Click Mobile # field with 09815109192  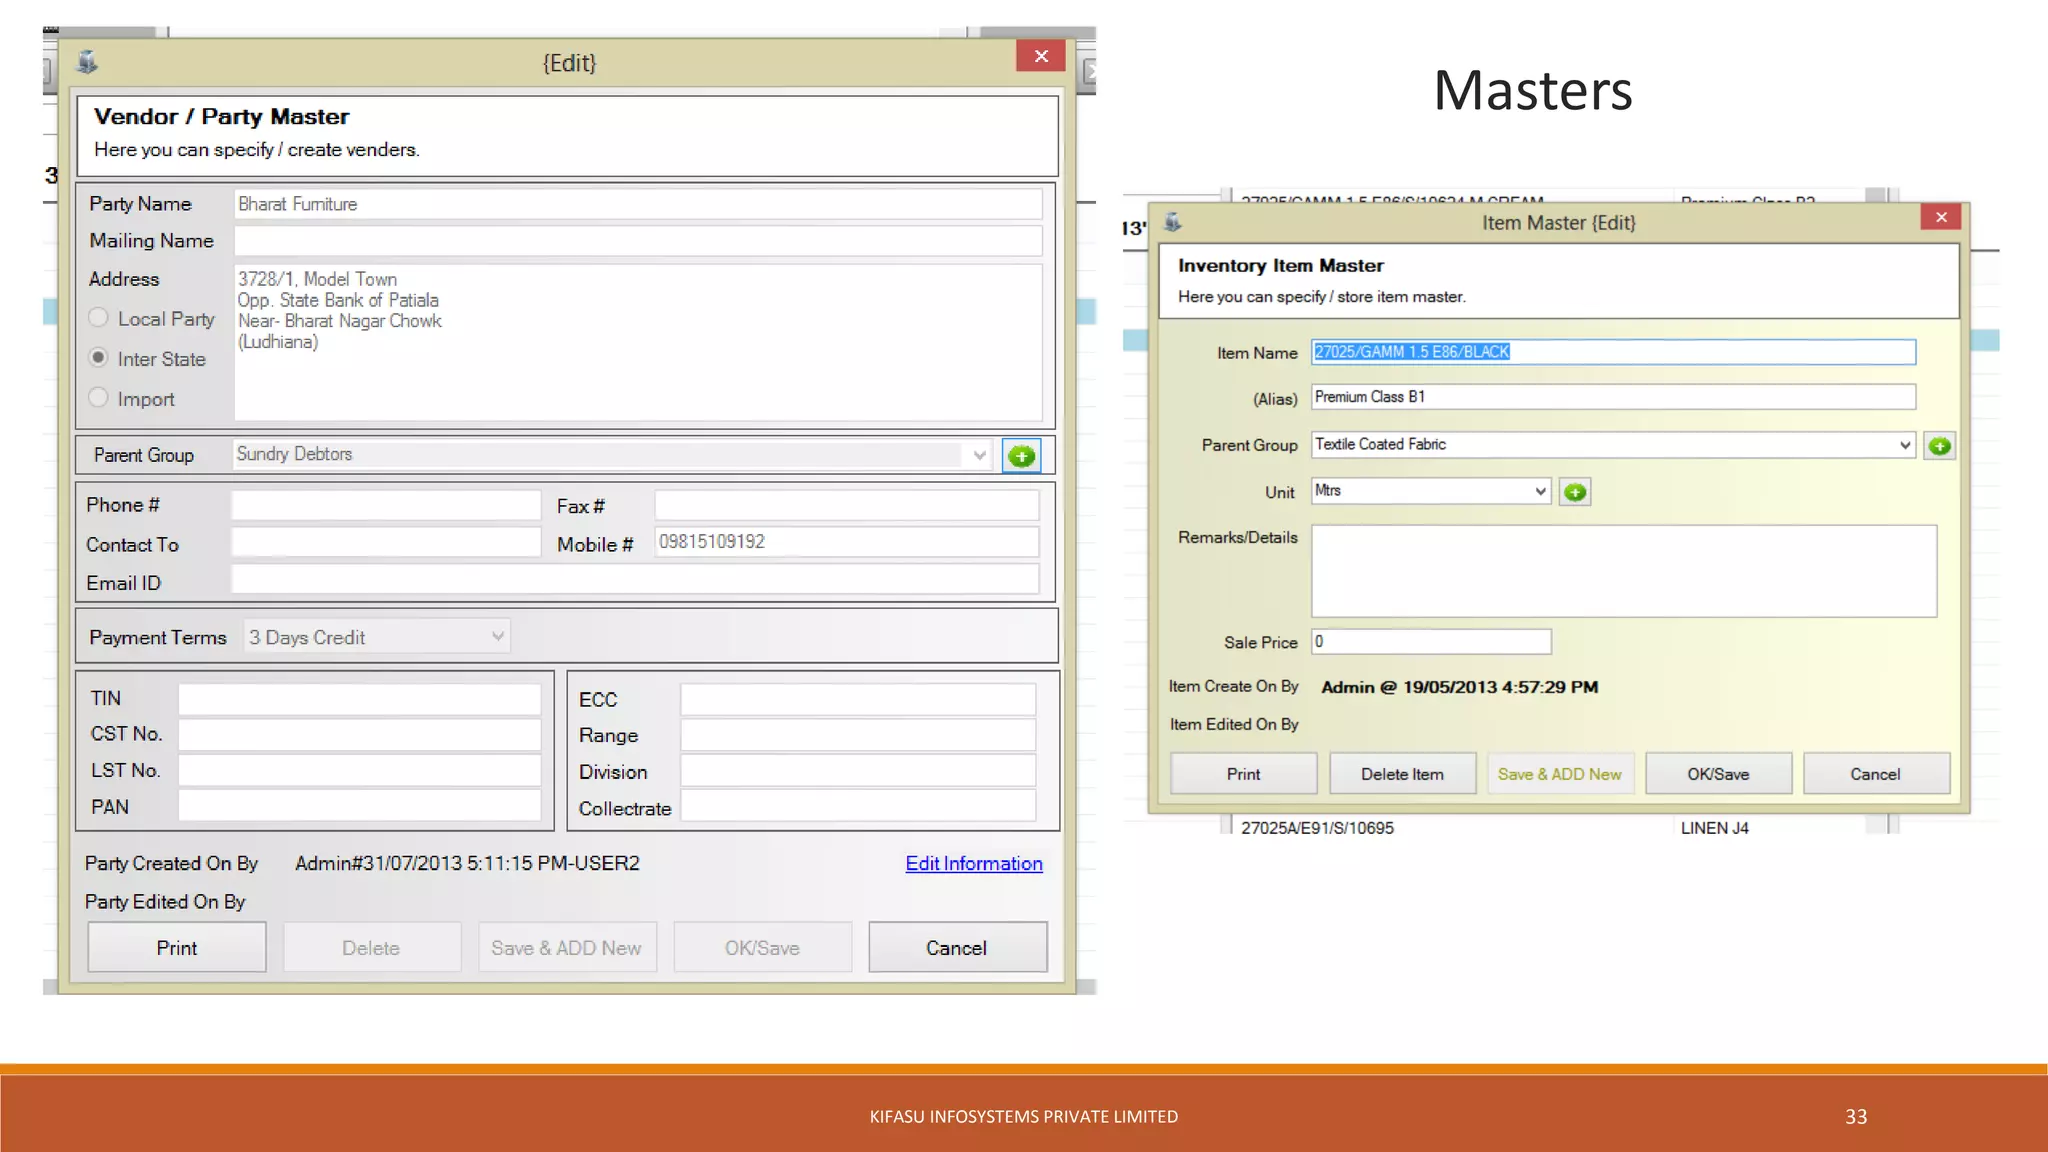point(847,542)
